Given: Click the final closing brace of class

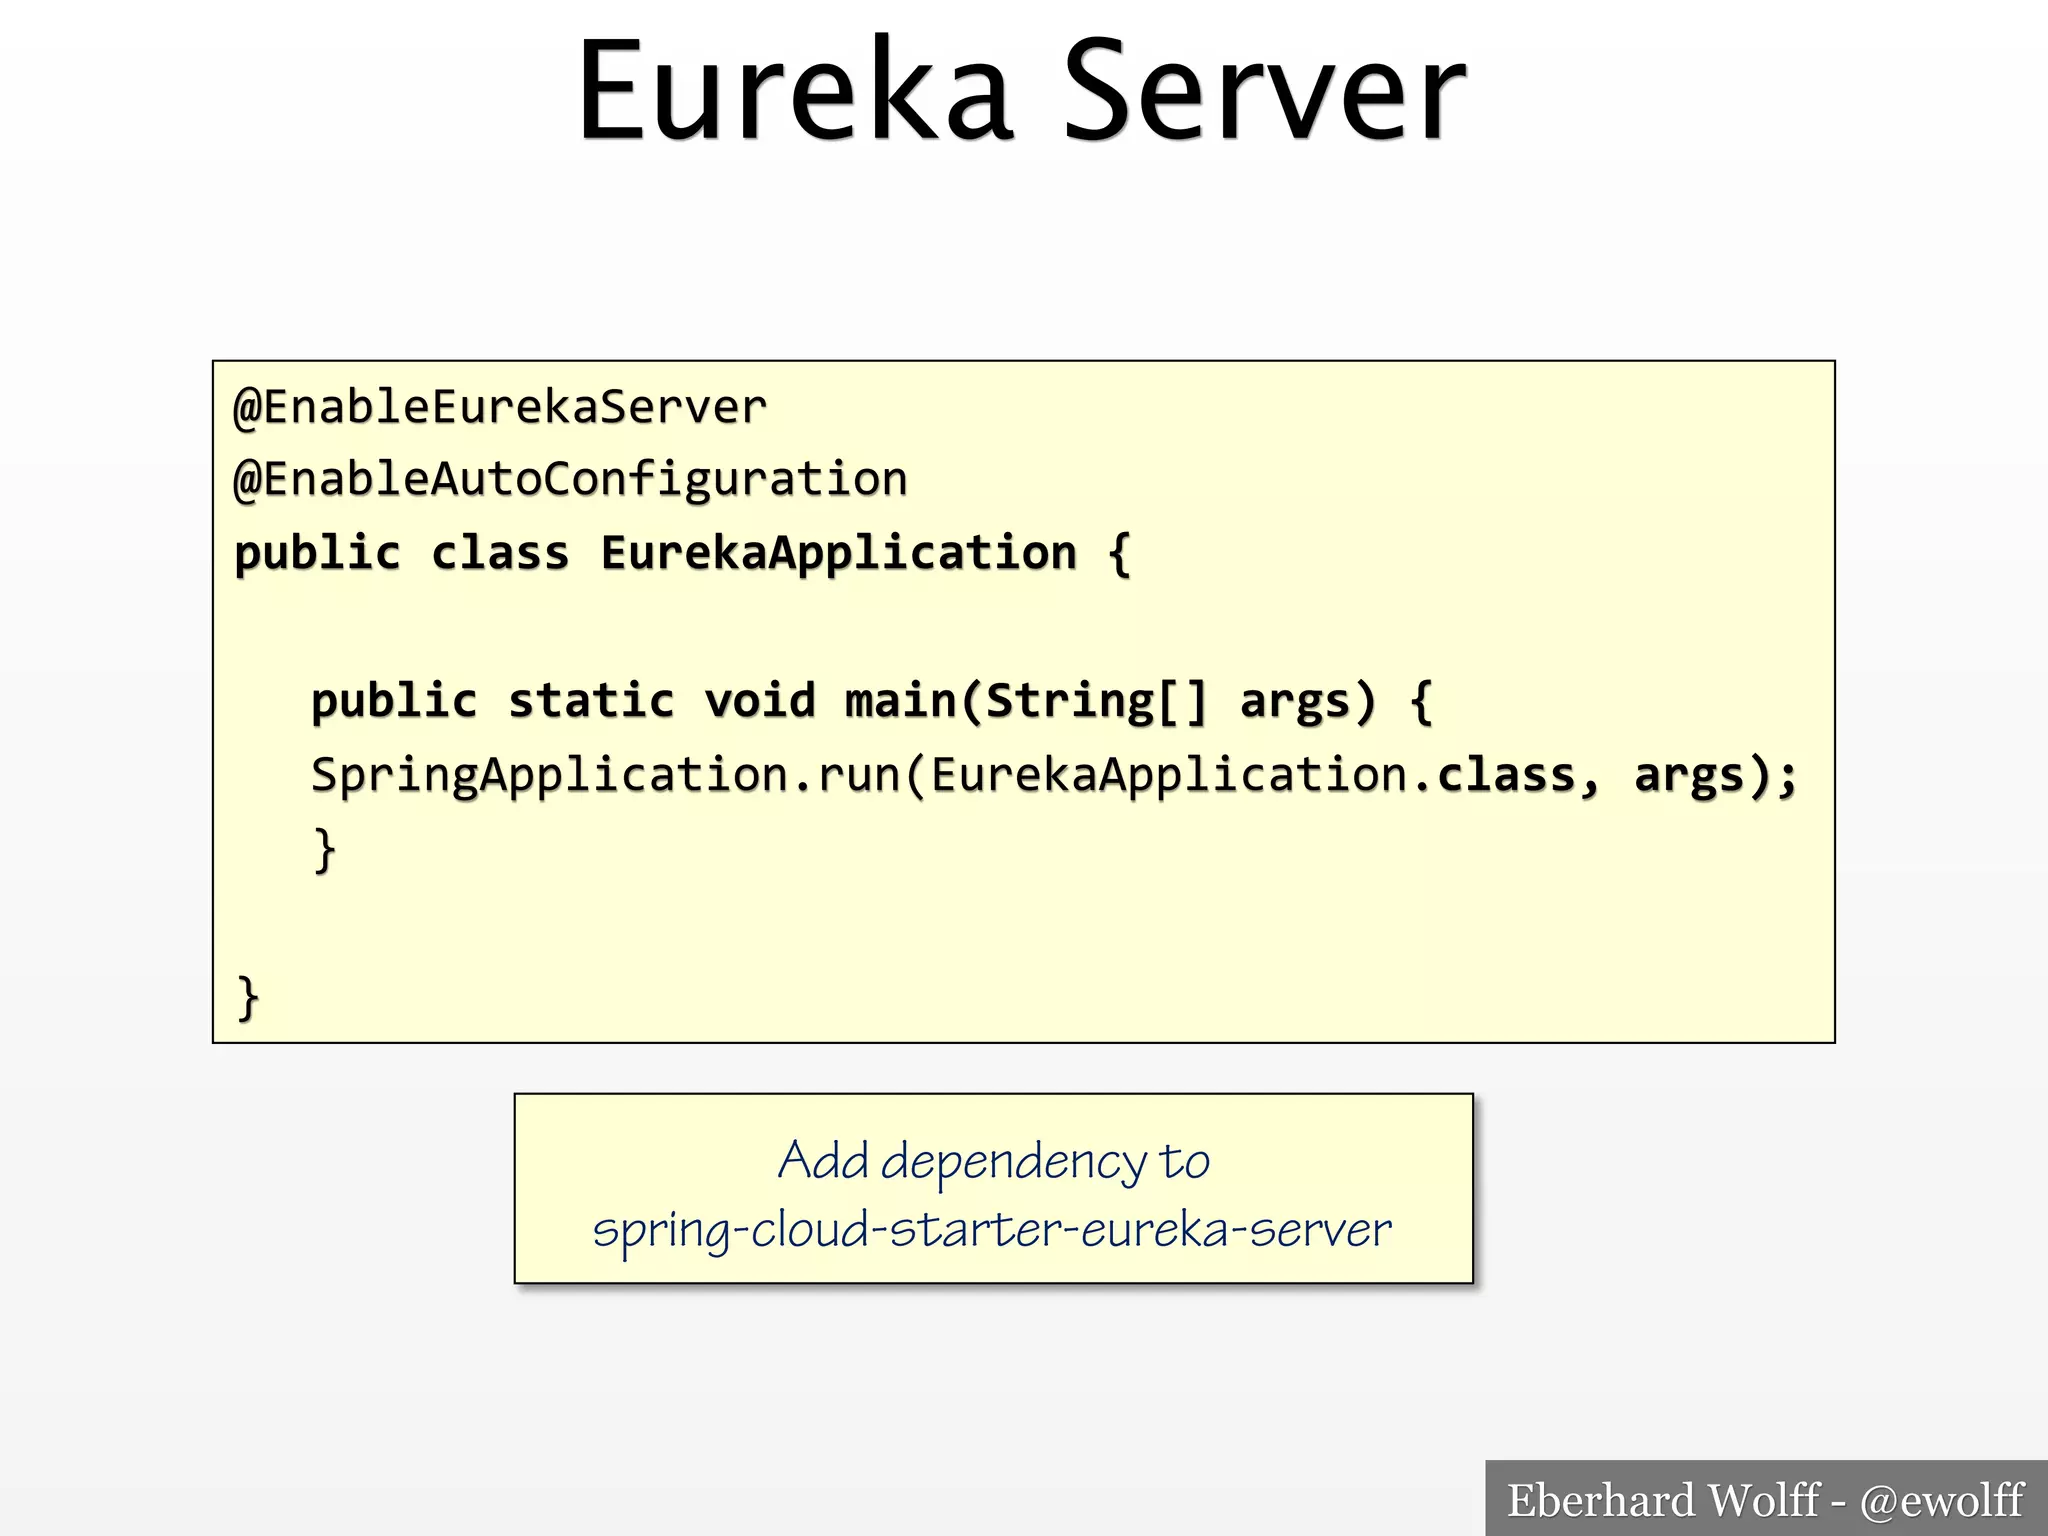Looking at the screenshot, I should 248,998.
